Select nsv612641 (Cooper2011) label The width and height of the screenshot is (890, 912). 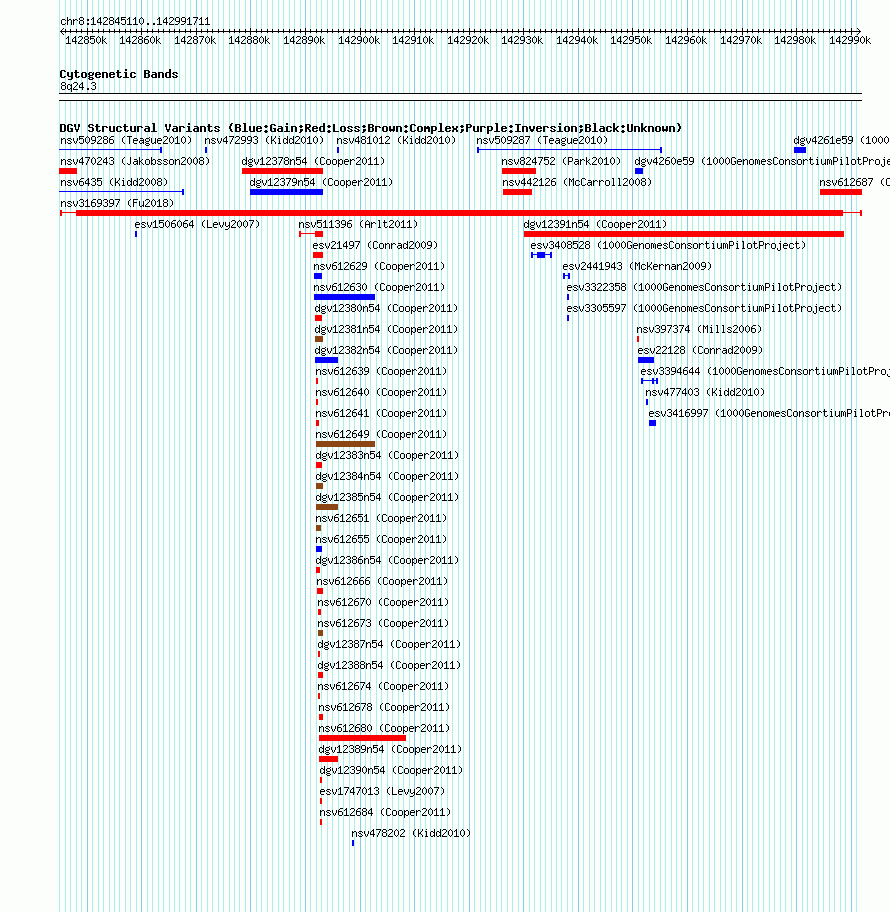[x=381, y=413]
